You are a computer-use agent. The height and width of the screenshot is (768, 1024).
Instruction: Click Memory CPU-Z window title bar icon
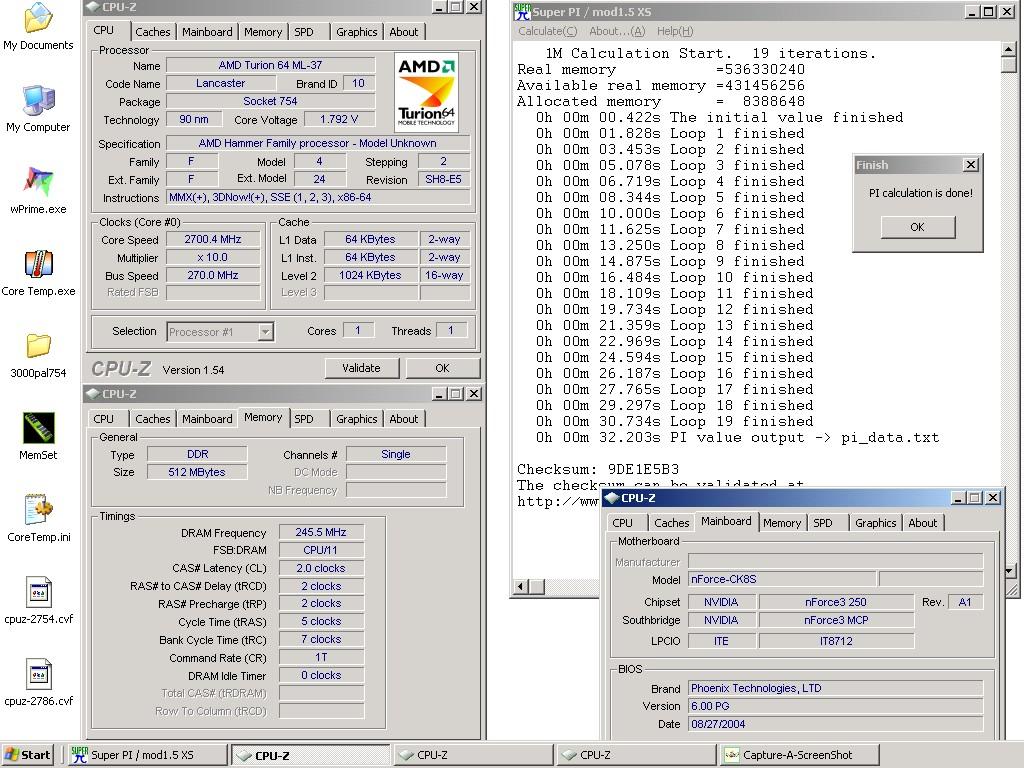pyautogui.click(x=92, y=394)
